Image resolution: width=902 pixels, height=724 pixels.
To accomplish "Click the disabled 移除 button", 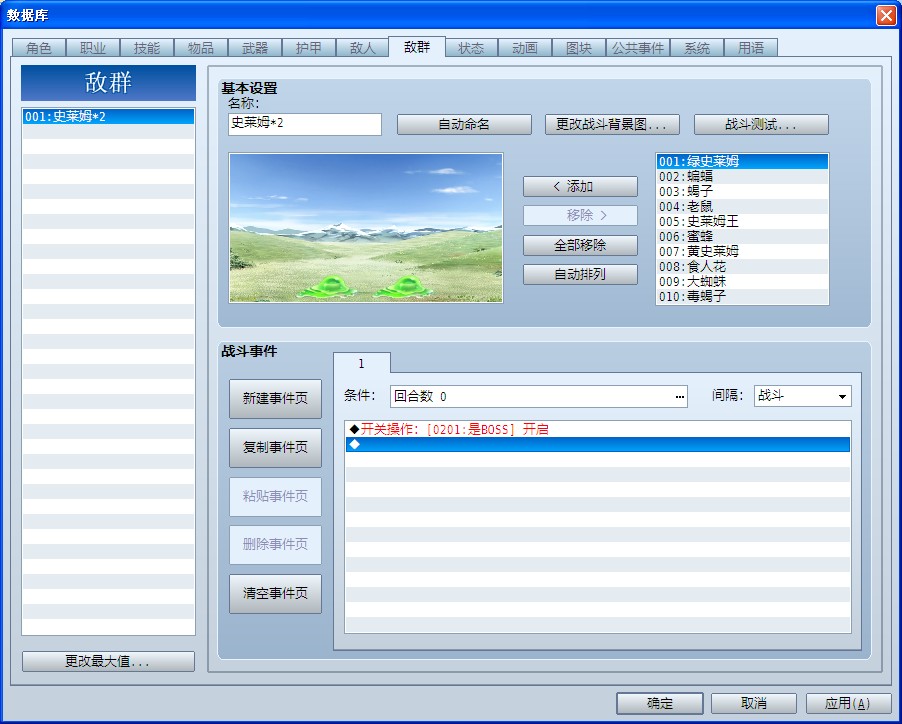I will pos(580,216).
